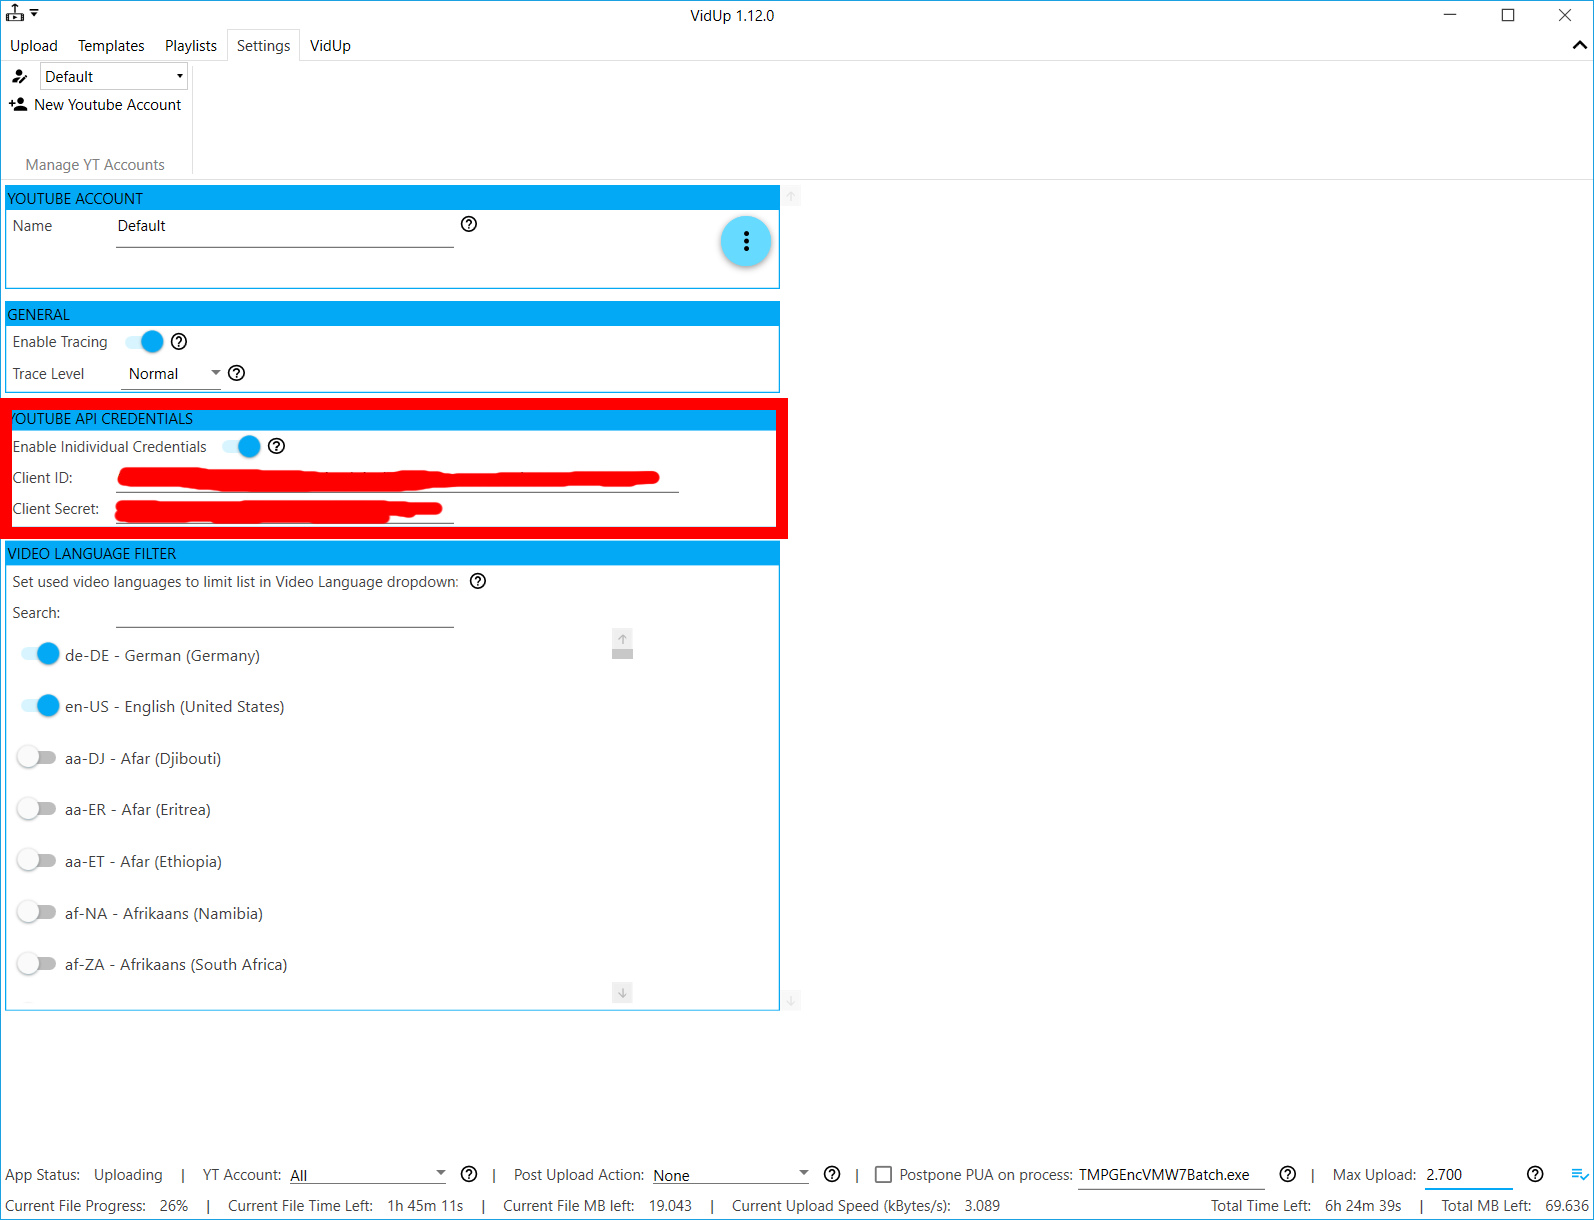
Task: Click the Client Secret input field
Action: point(285,510)
